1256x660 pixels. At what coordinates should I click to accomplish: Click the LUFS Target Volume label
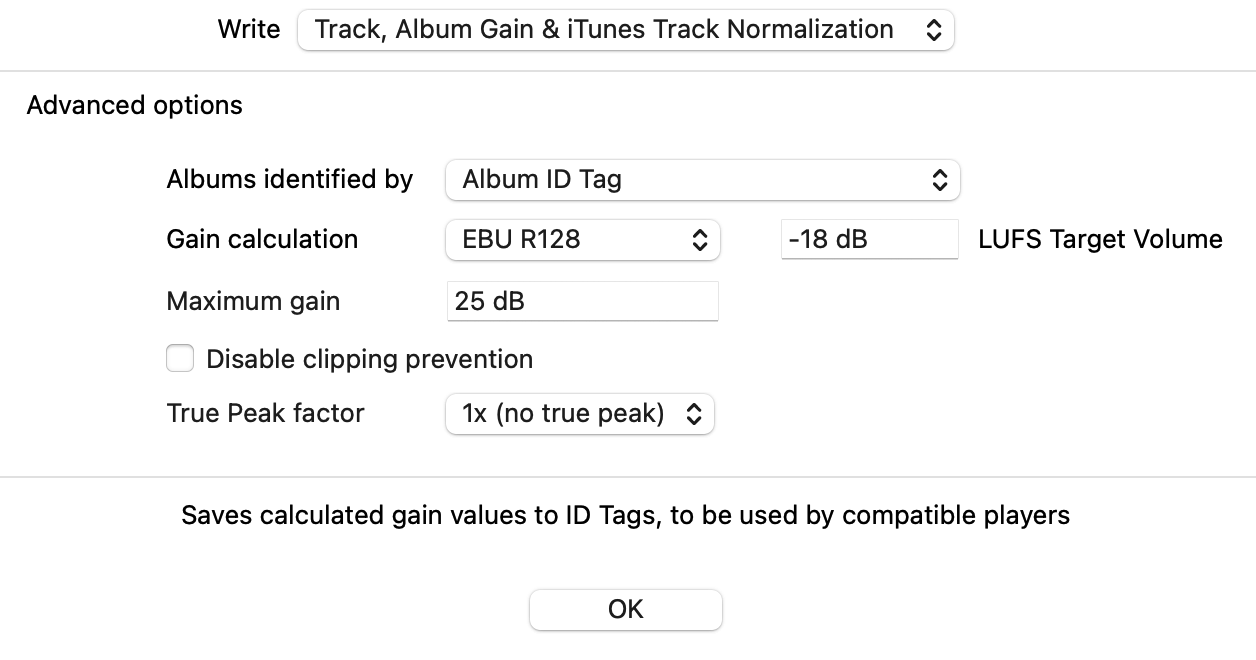[x=1100, y=240]
